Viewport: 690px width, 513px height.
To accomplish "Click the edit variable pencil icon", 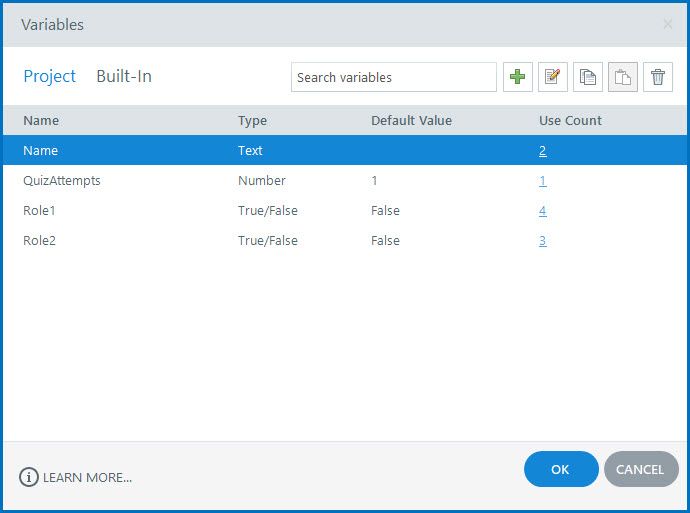I will 553,77.
